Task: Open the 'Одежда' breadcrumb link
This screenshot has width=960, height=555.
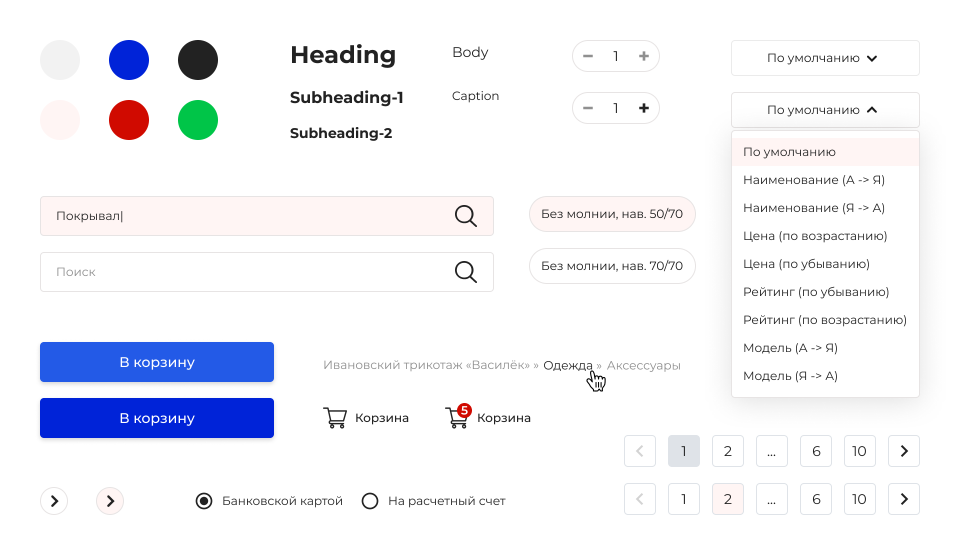Action: [568, 365]
